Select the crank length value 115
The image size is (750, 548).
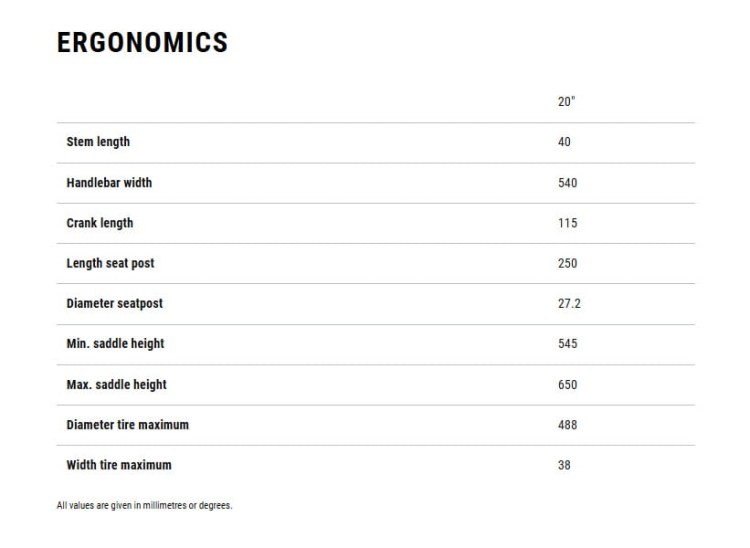coord(567,223)
